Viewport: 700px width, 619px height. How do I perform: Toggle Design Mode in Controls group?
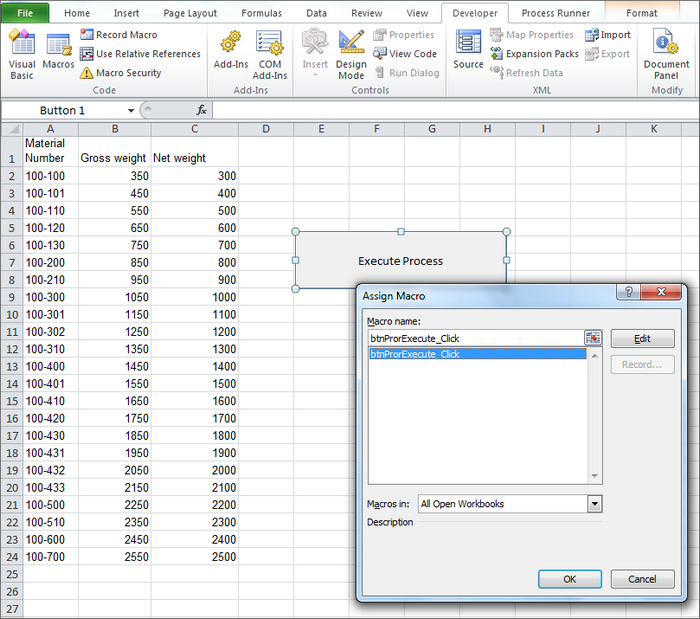pos(351,52)
